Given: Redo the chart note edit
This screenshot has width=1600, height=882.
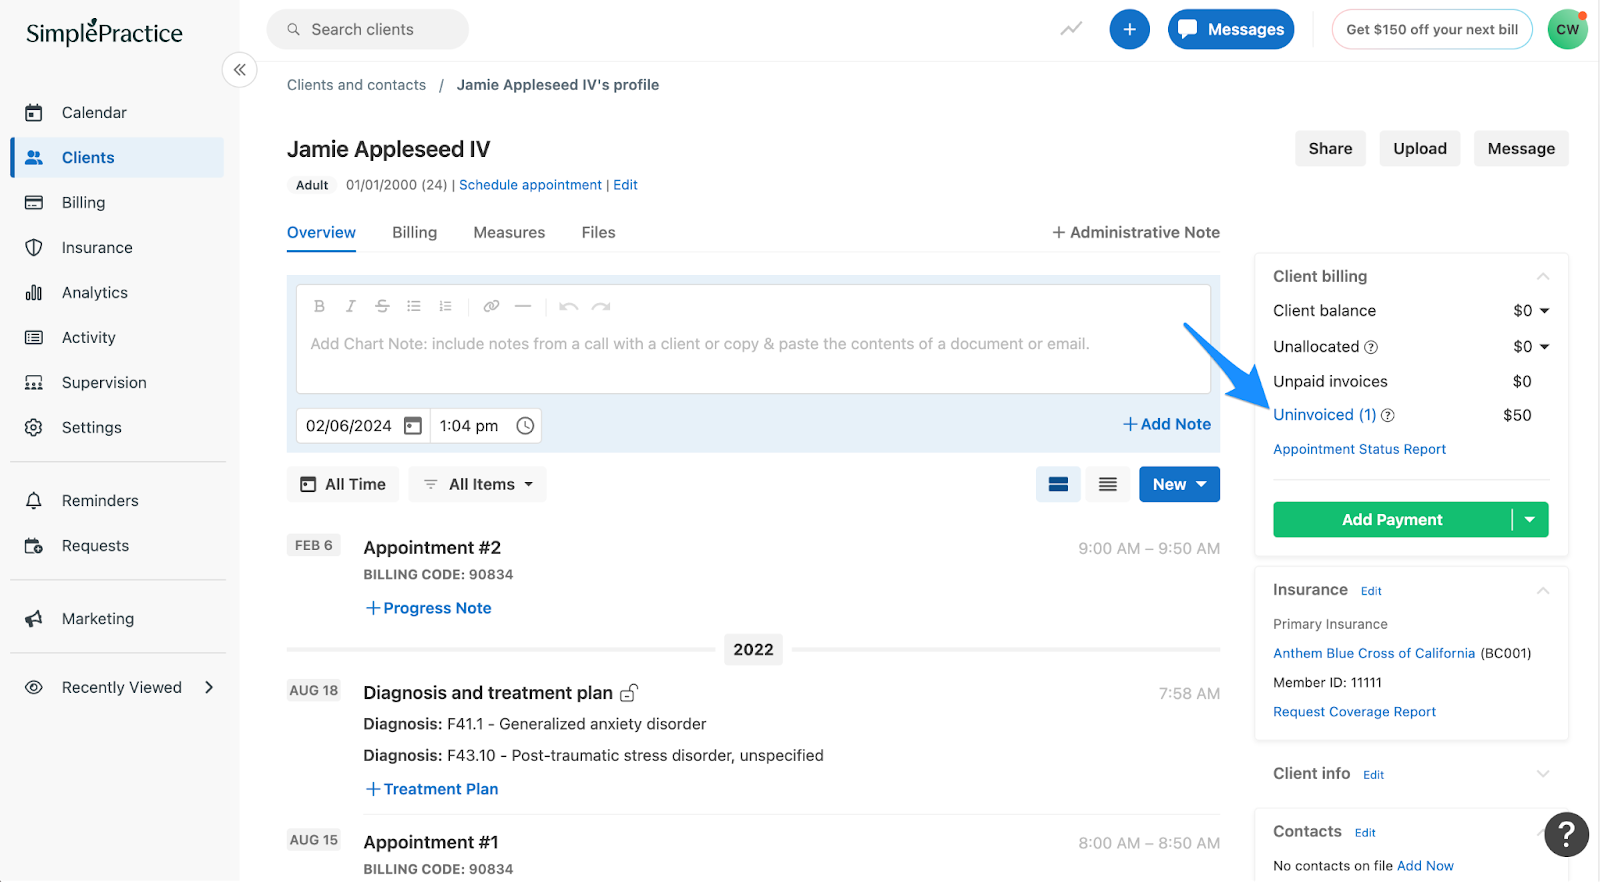Looking at the screenshot, I should (600, 306).
